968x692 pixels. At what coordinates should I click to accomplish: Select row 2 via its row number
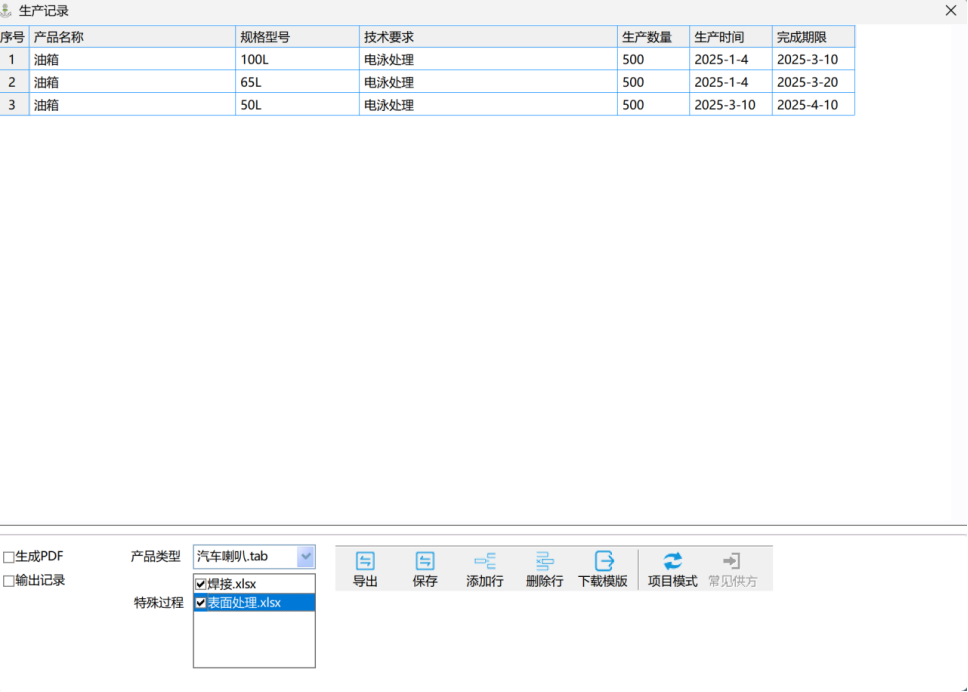(x=13, y=82)
